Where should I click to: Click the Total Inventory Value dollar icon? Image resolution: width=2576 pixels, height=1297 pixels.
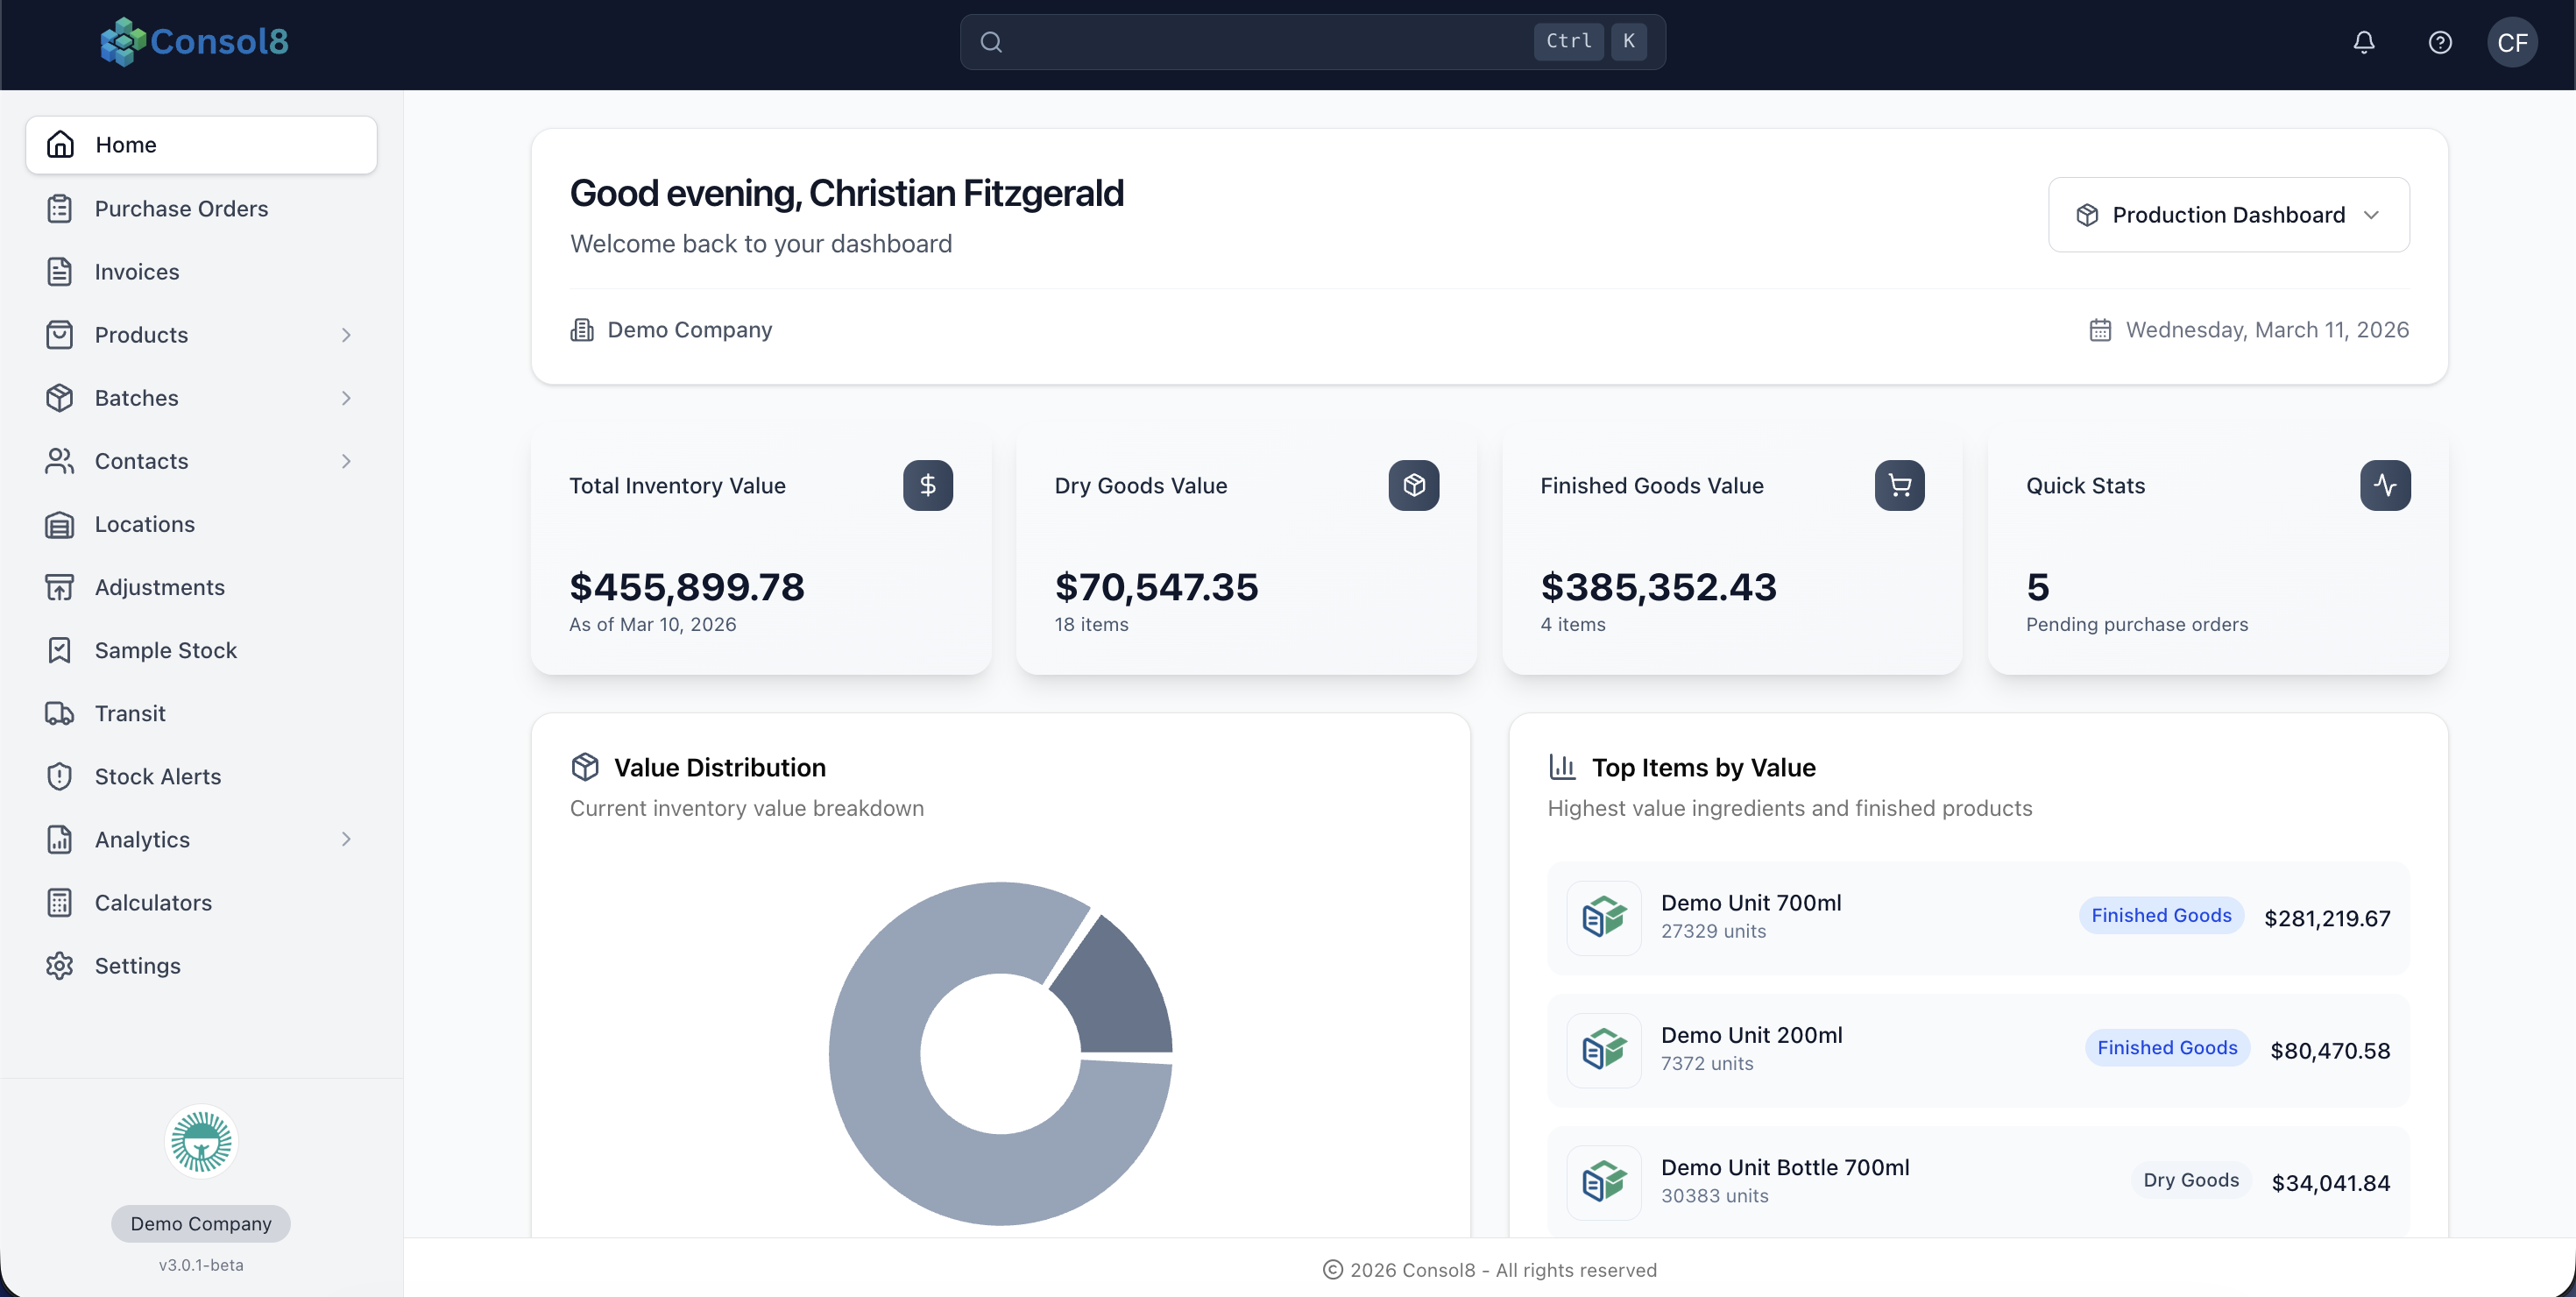[927, 485]
